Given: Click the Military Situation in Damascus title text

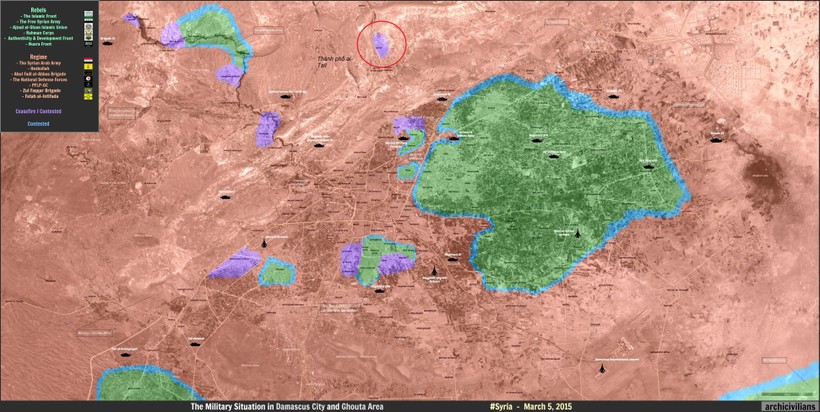Looking at the screenshot, I should click(x=287, y=406).
